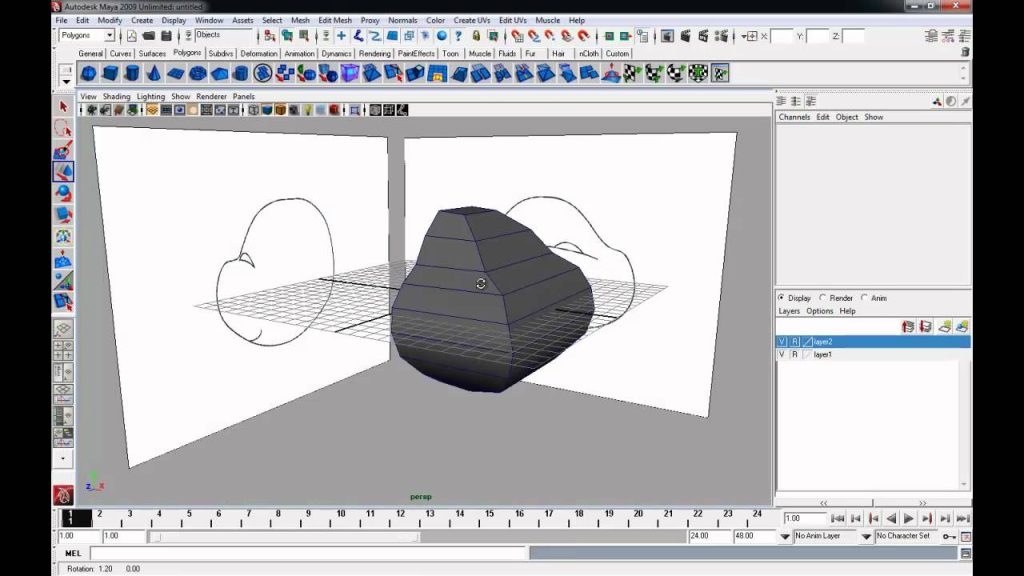
Task: Click move layer down icon
Action: click(925, 326)
